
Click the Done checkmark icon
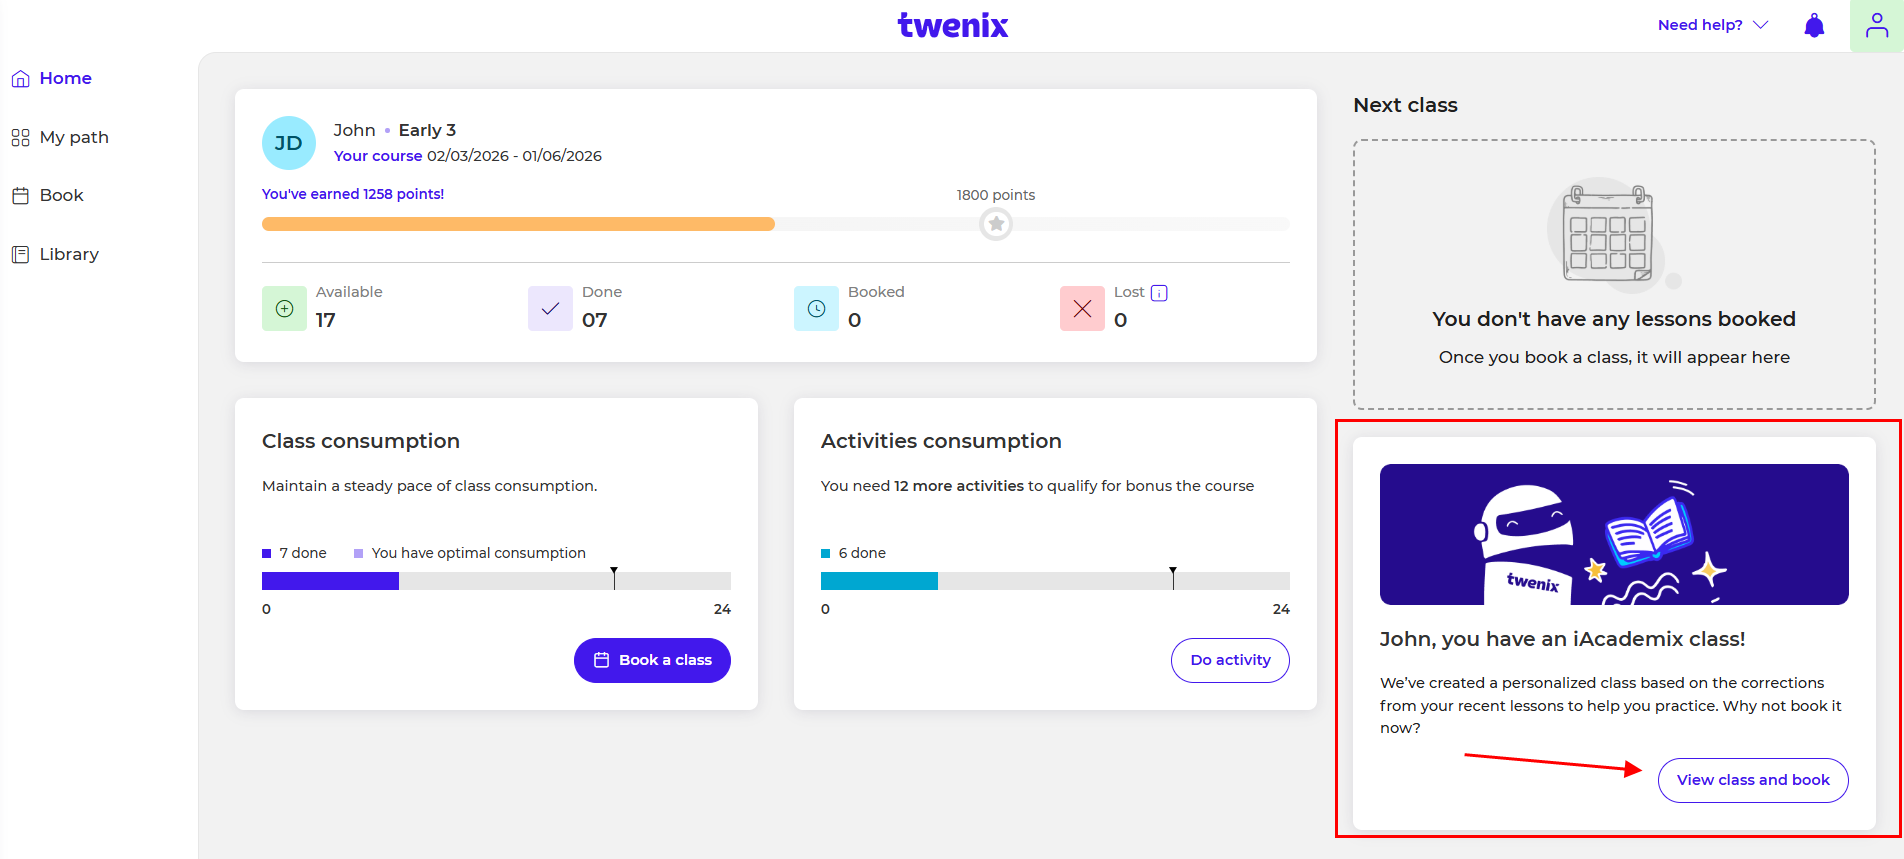point(550,308)
